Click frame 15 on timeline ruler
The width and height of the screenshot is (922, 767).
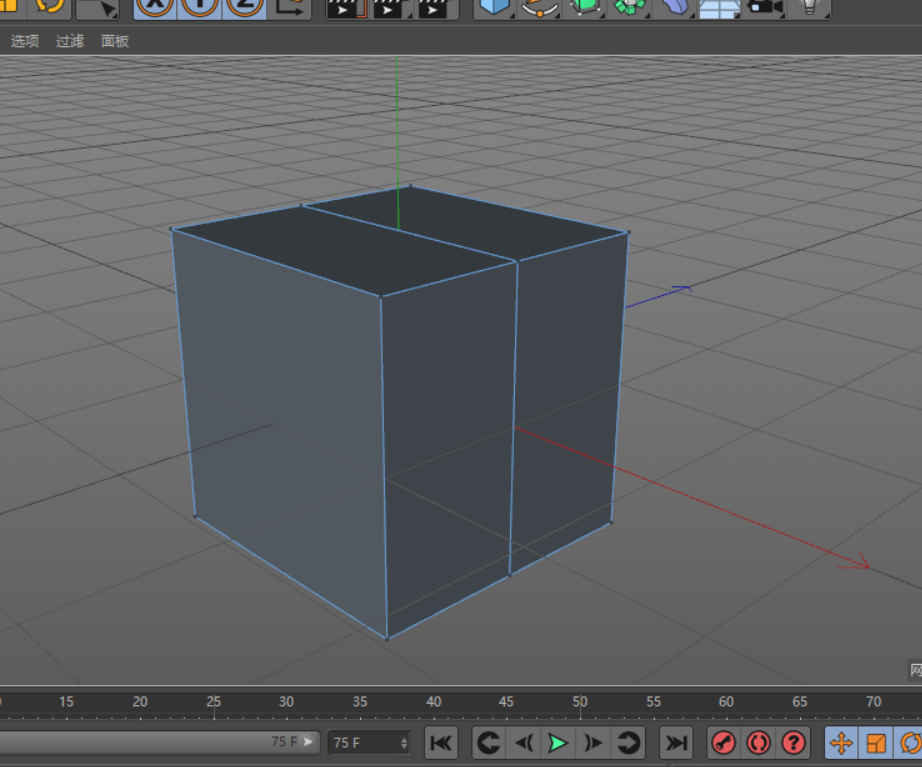pyautogui.click(x=66, y=702)
